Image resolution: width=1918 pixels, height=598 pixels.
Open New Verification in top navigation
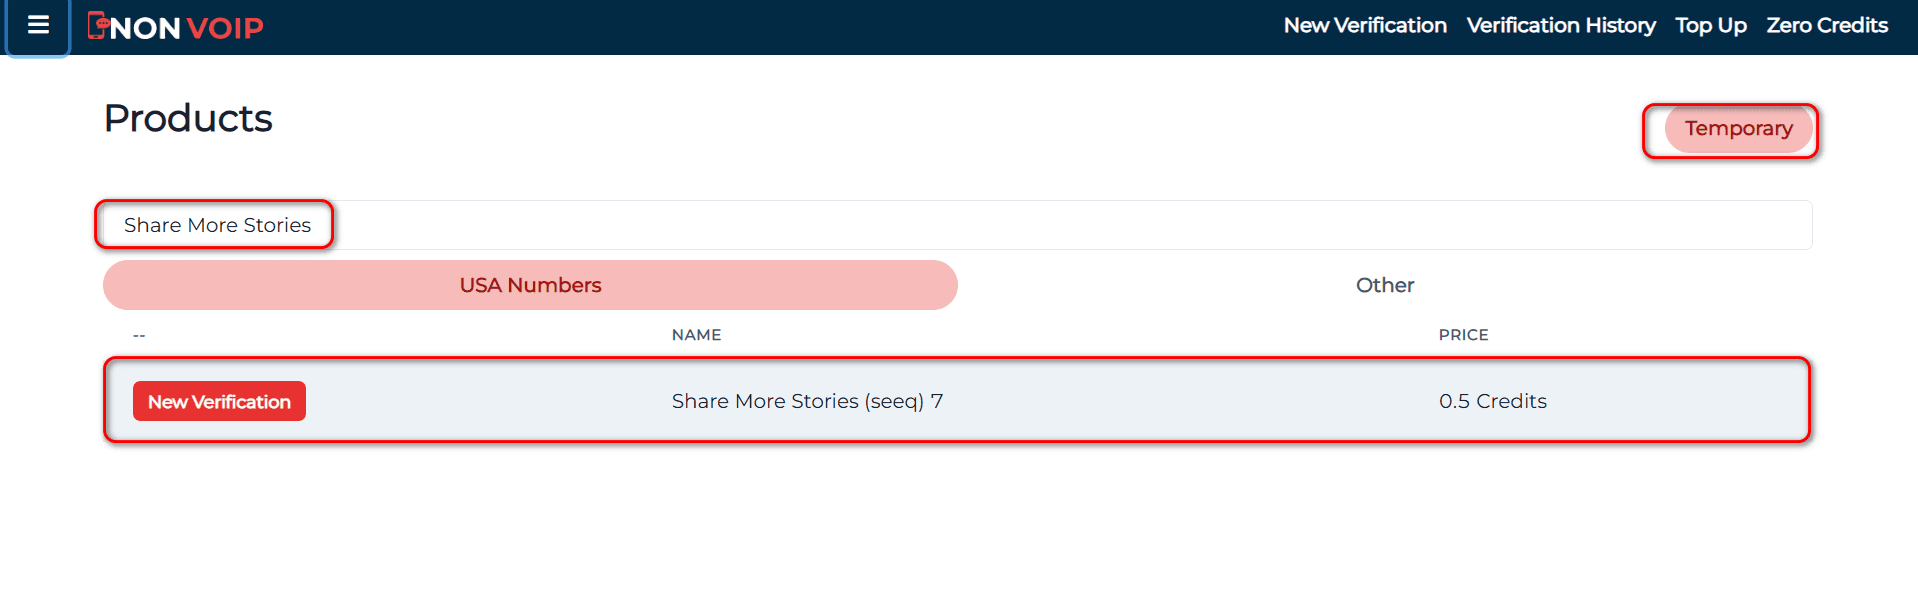tap(1365, 26)
